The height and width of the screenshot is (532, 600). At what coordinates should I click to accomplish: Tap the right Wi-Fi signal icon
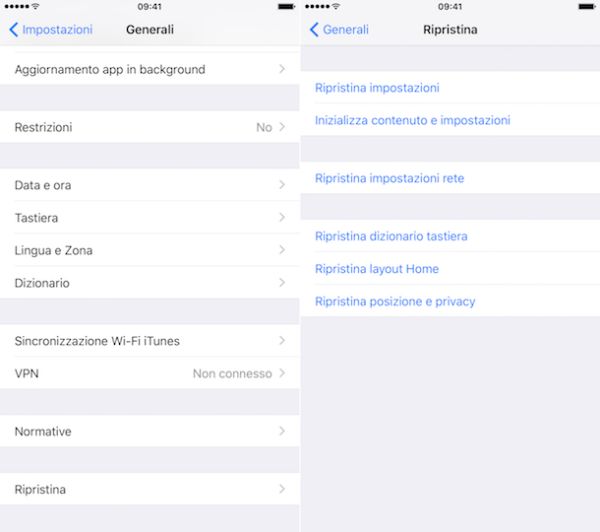point(336,6)
